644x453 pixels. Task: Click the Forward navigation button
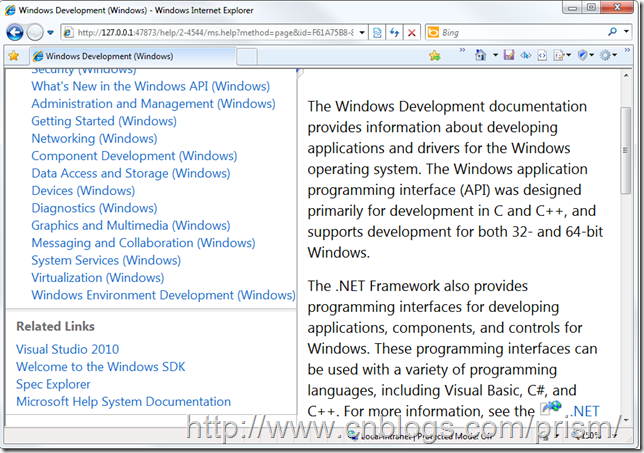[35, 32]
